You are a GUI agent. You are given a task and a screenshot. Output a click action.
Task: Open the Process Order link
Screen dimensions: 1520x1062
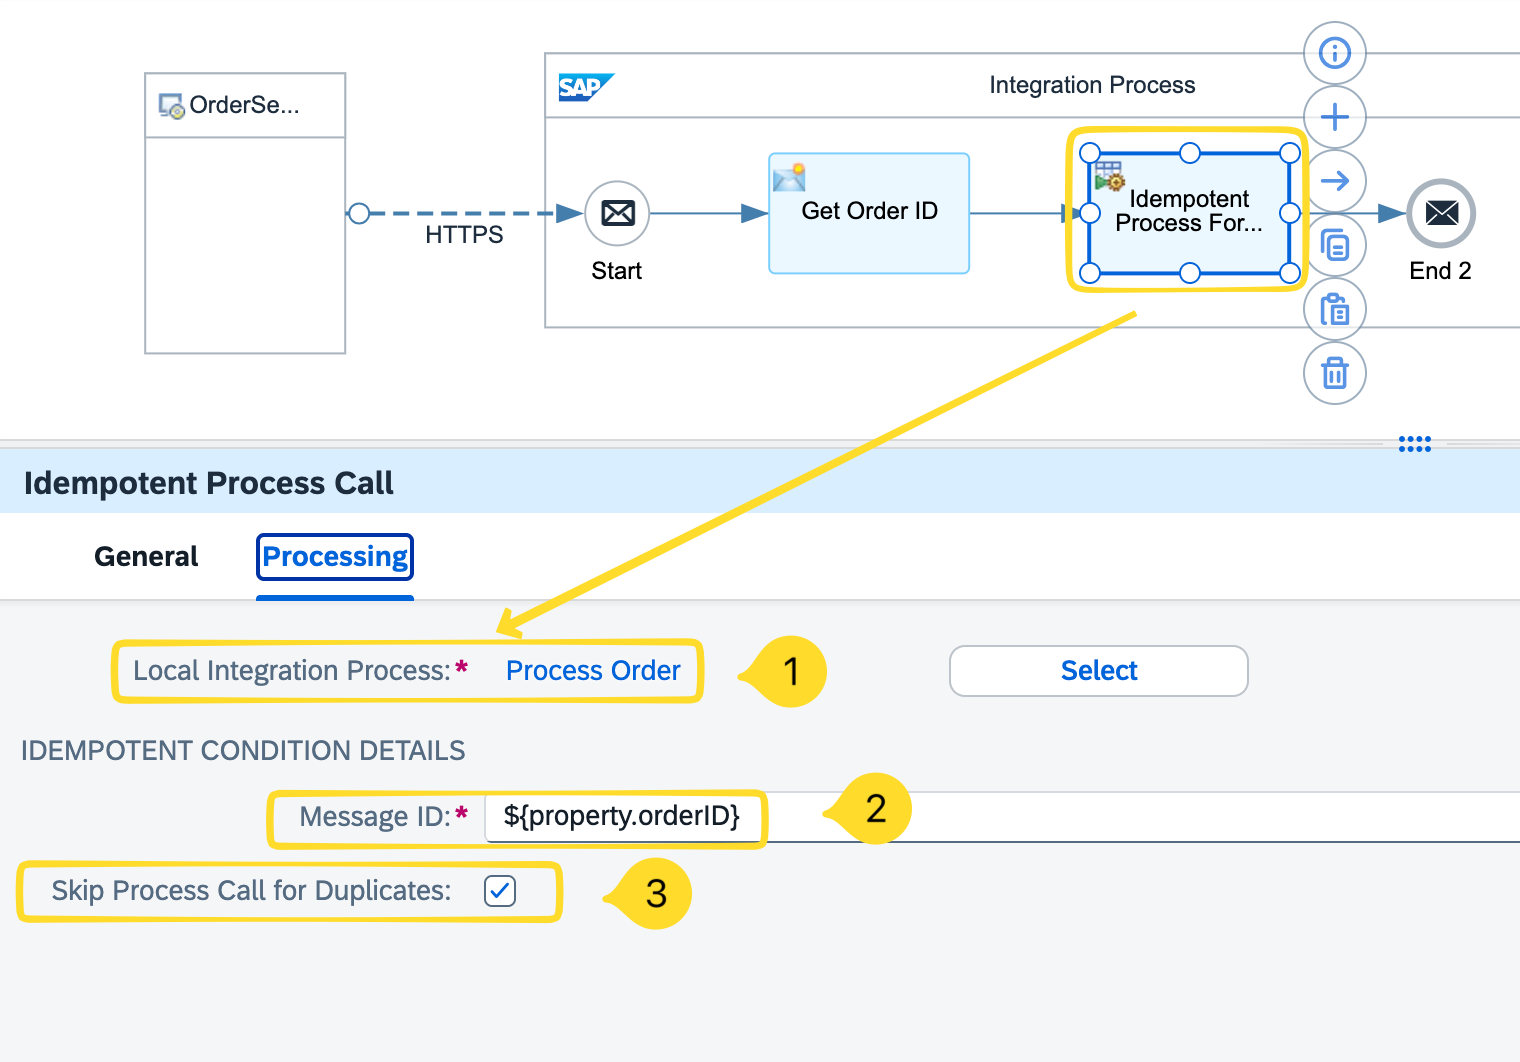(592, 671)
